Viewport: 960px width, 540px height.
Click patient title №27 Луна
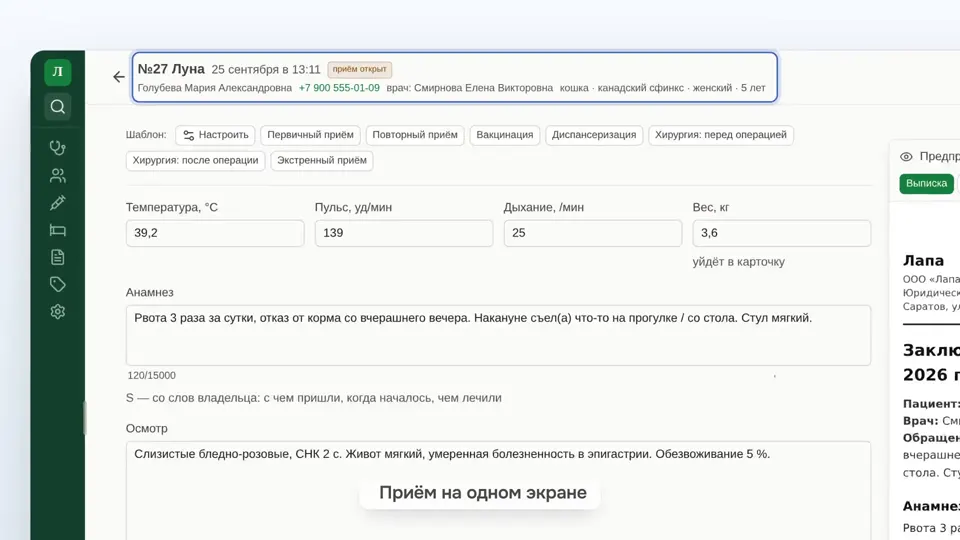coord(171,69)
